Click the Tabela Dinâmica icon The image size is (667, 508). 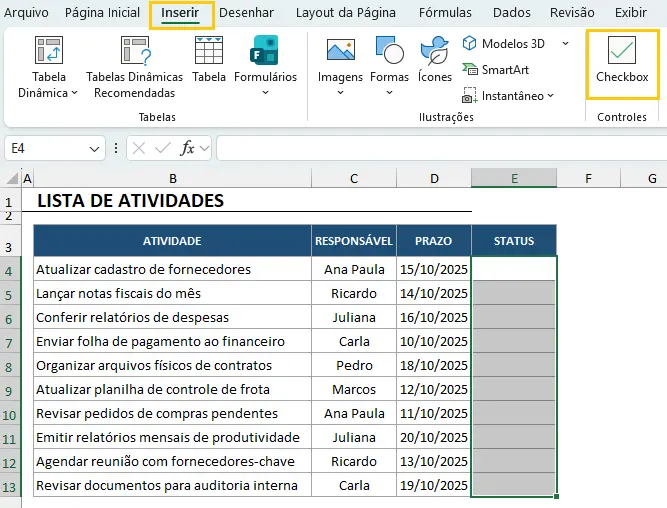[48, 51]
